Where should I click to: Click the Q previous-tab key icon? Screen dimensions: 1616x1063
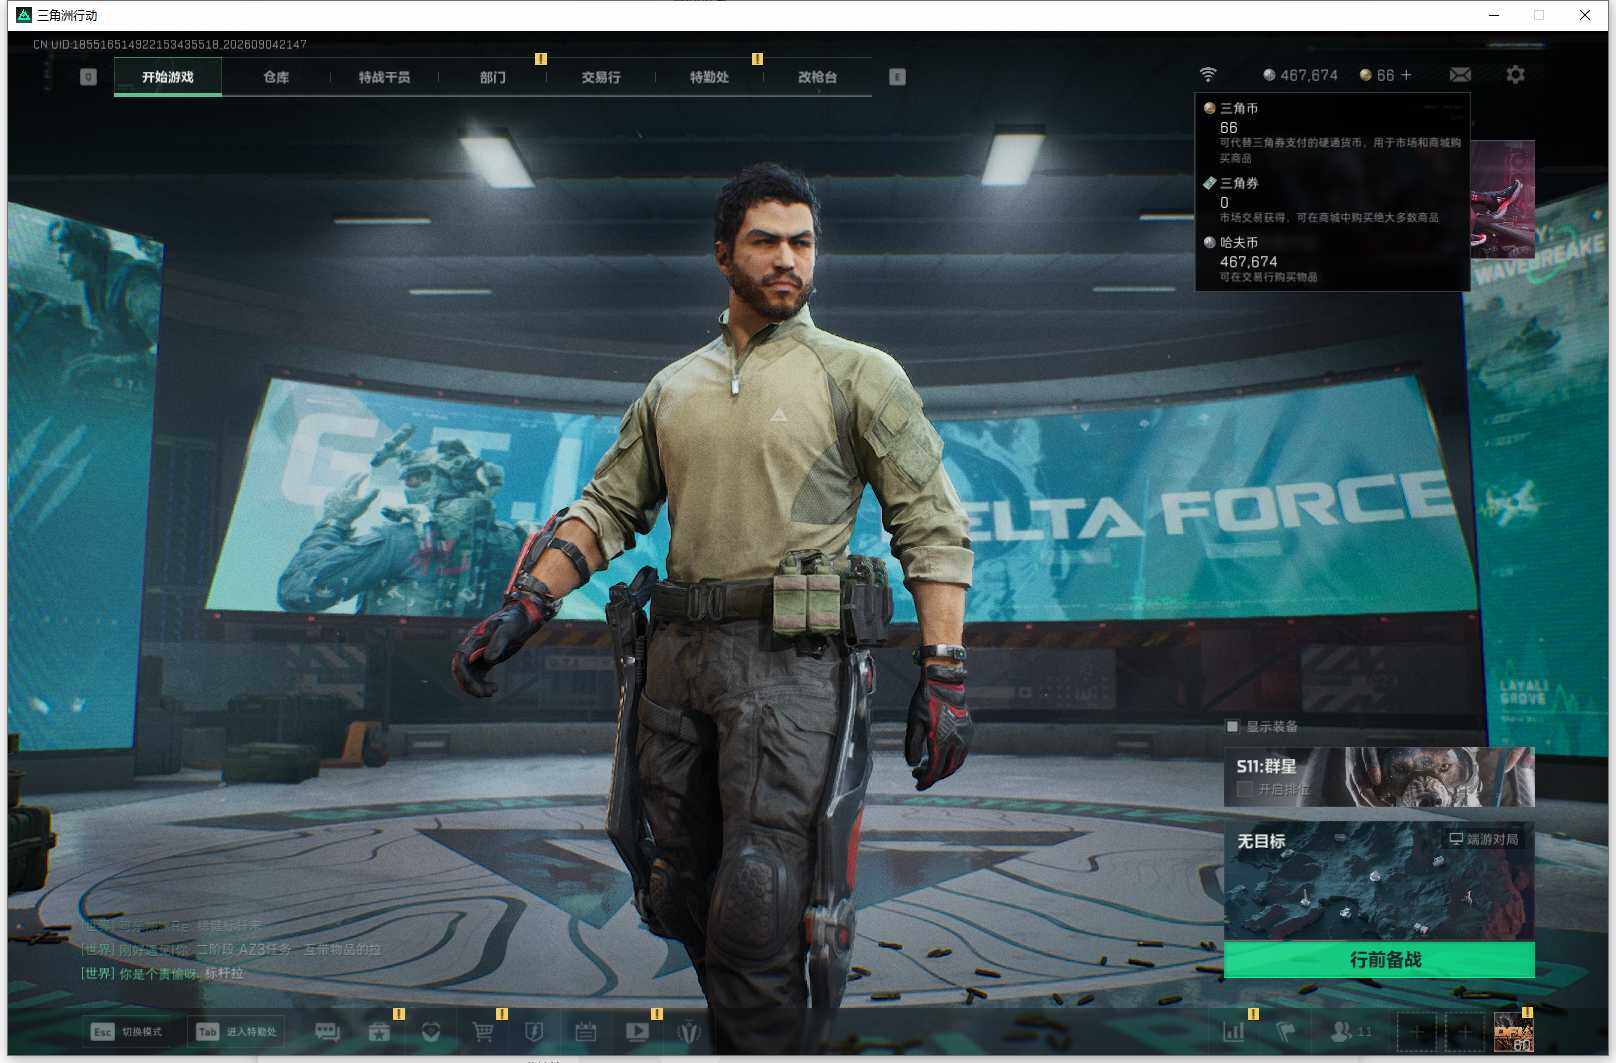pyautogui.click(x=88, y=77)
